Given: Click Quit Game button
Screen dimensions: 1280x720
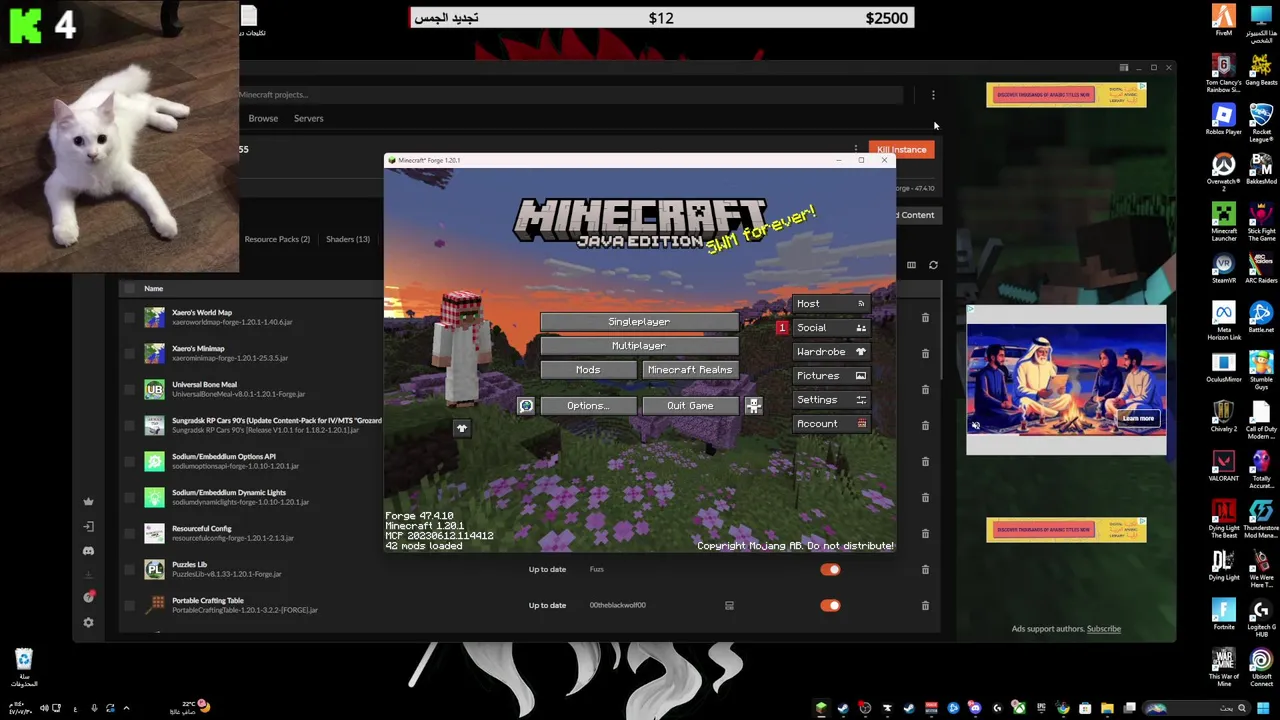Looking at the screenshot, I should tap(690, 406).
